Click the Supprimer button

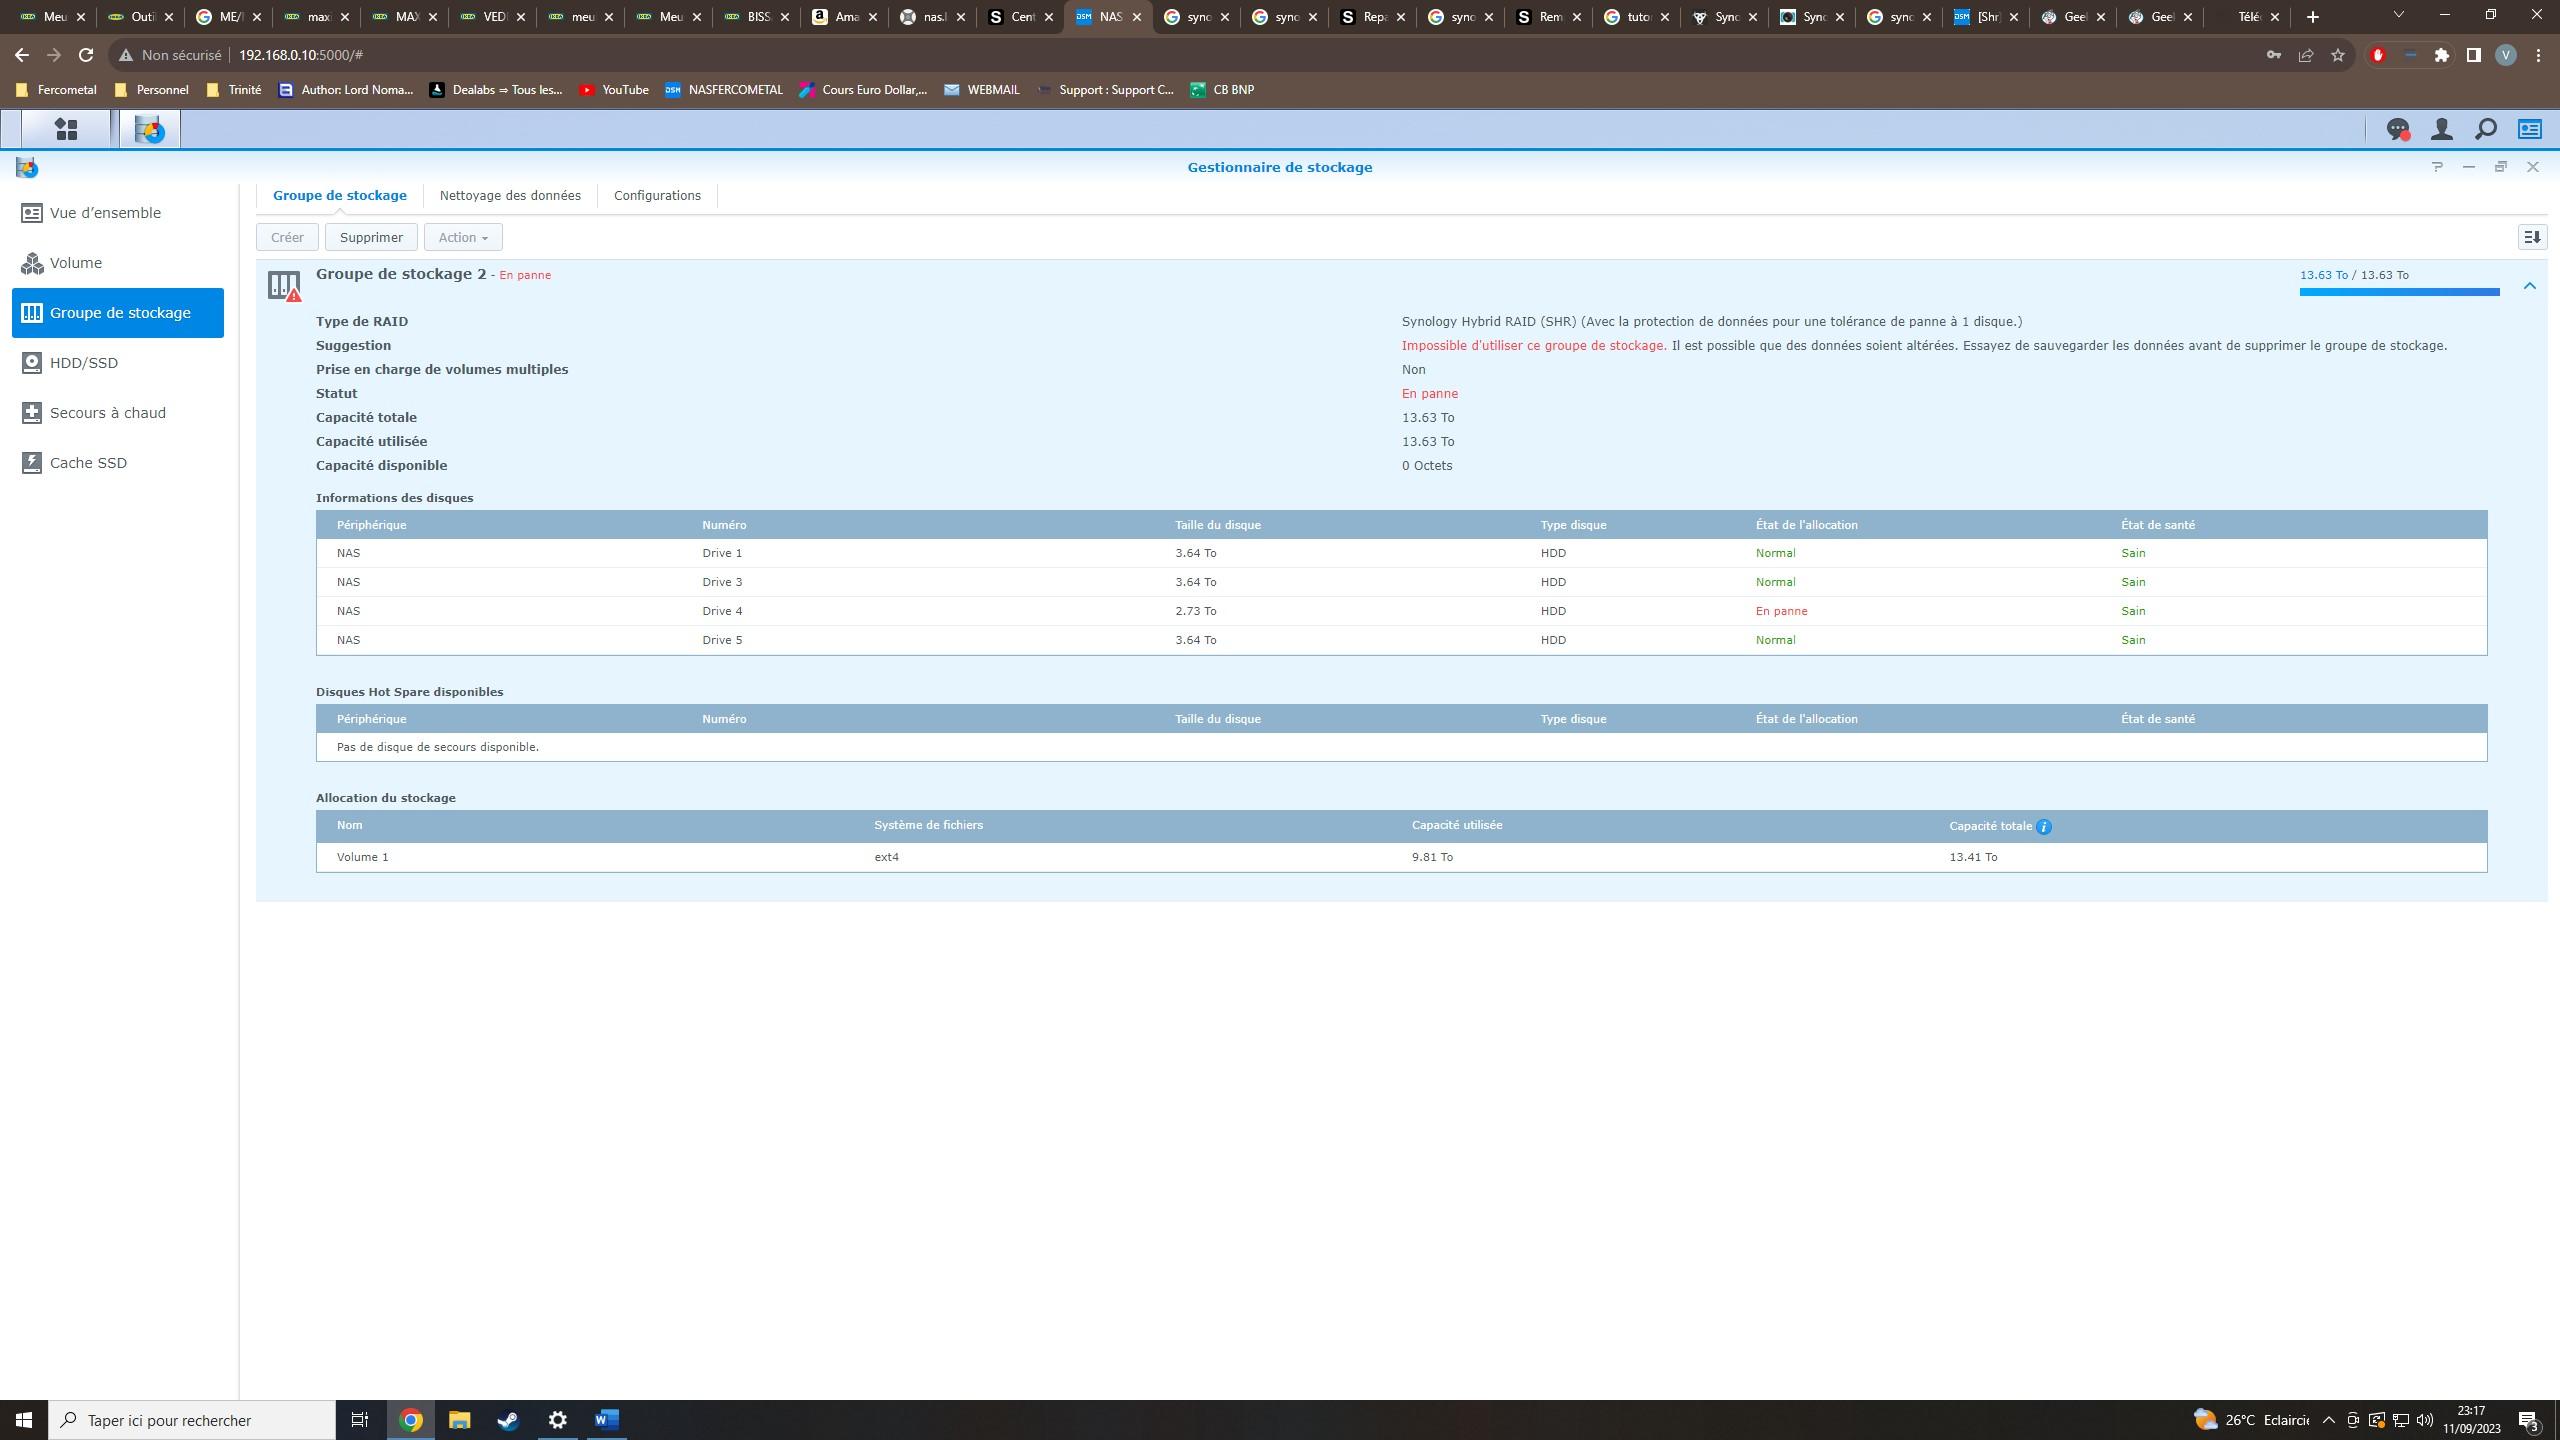pos(371,237)
